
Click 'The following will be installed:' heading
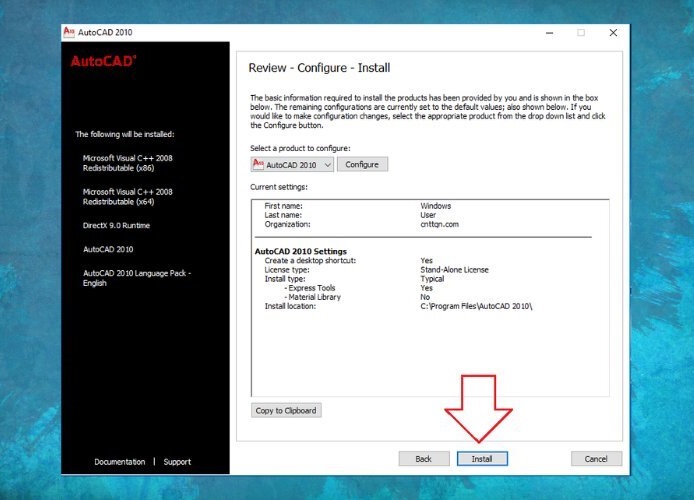pyautogui.click(x=125, y=134)
